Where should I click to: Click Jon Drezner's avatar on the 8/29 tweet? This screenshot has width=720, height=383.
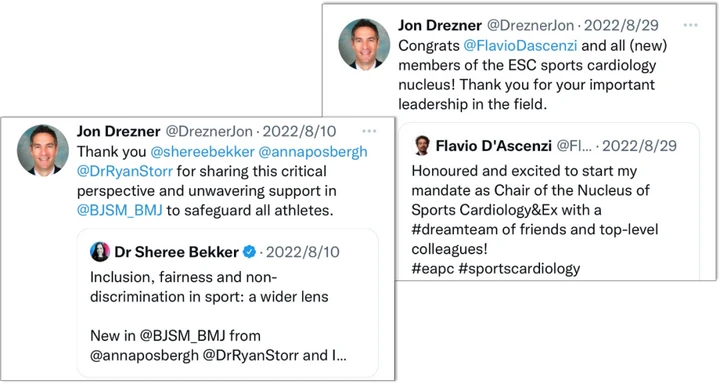(364, 44)
